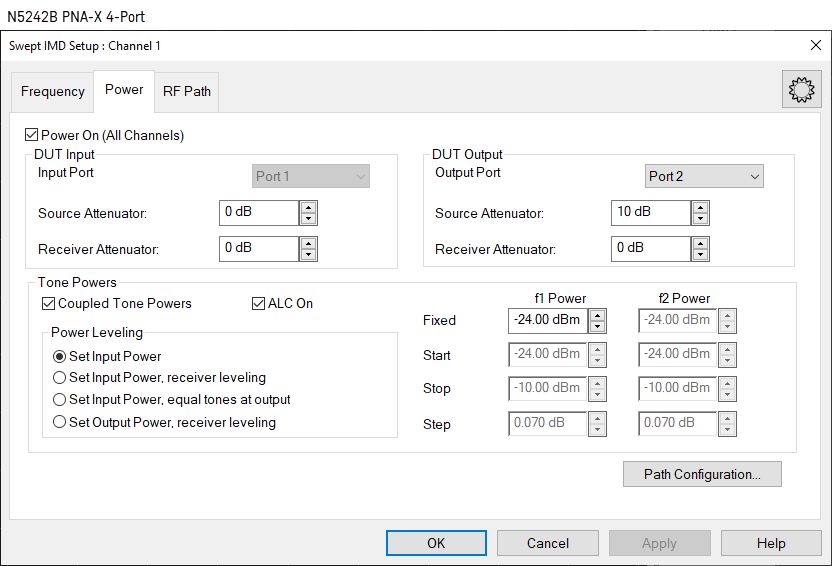Click the Fixed f1 Power input field
832x566 pixels.
(x=547, y=320)
